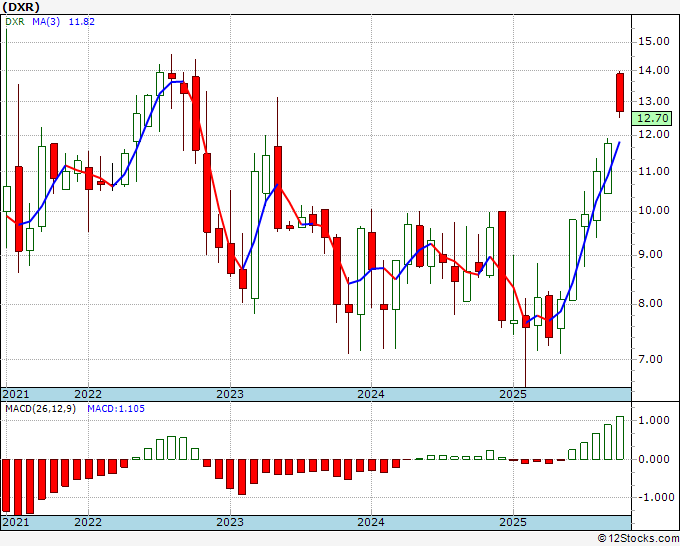Click the 12.00 price axis label
The width and height of the screenshot is (680, 546).
click(x=654, y=135)
